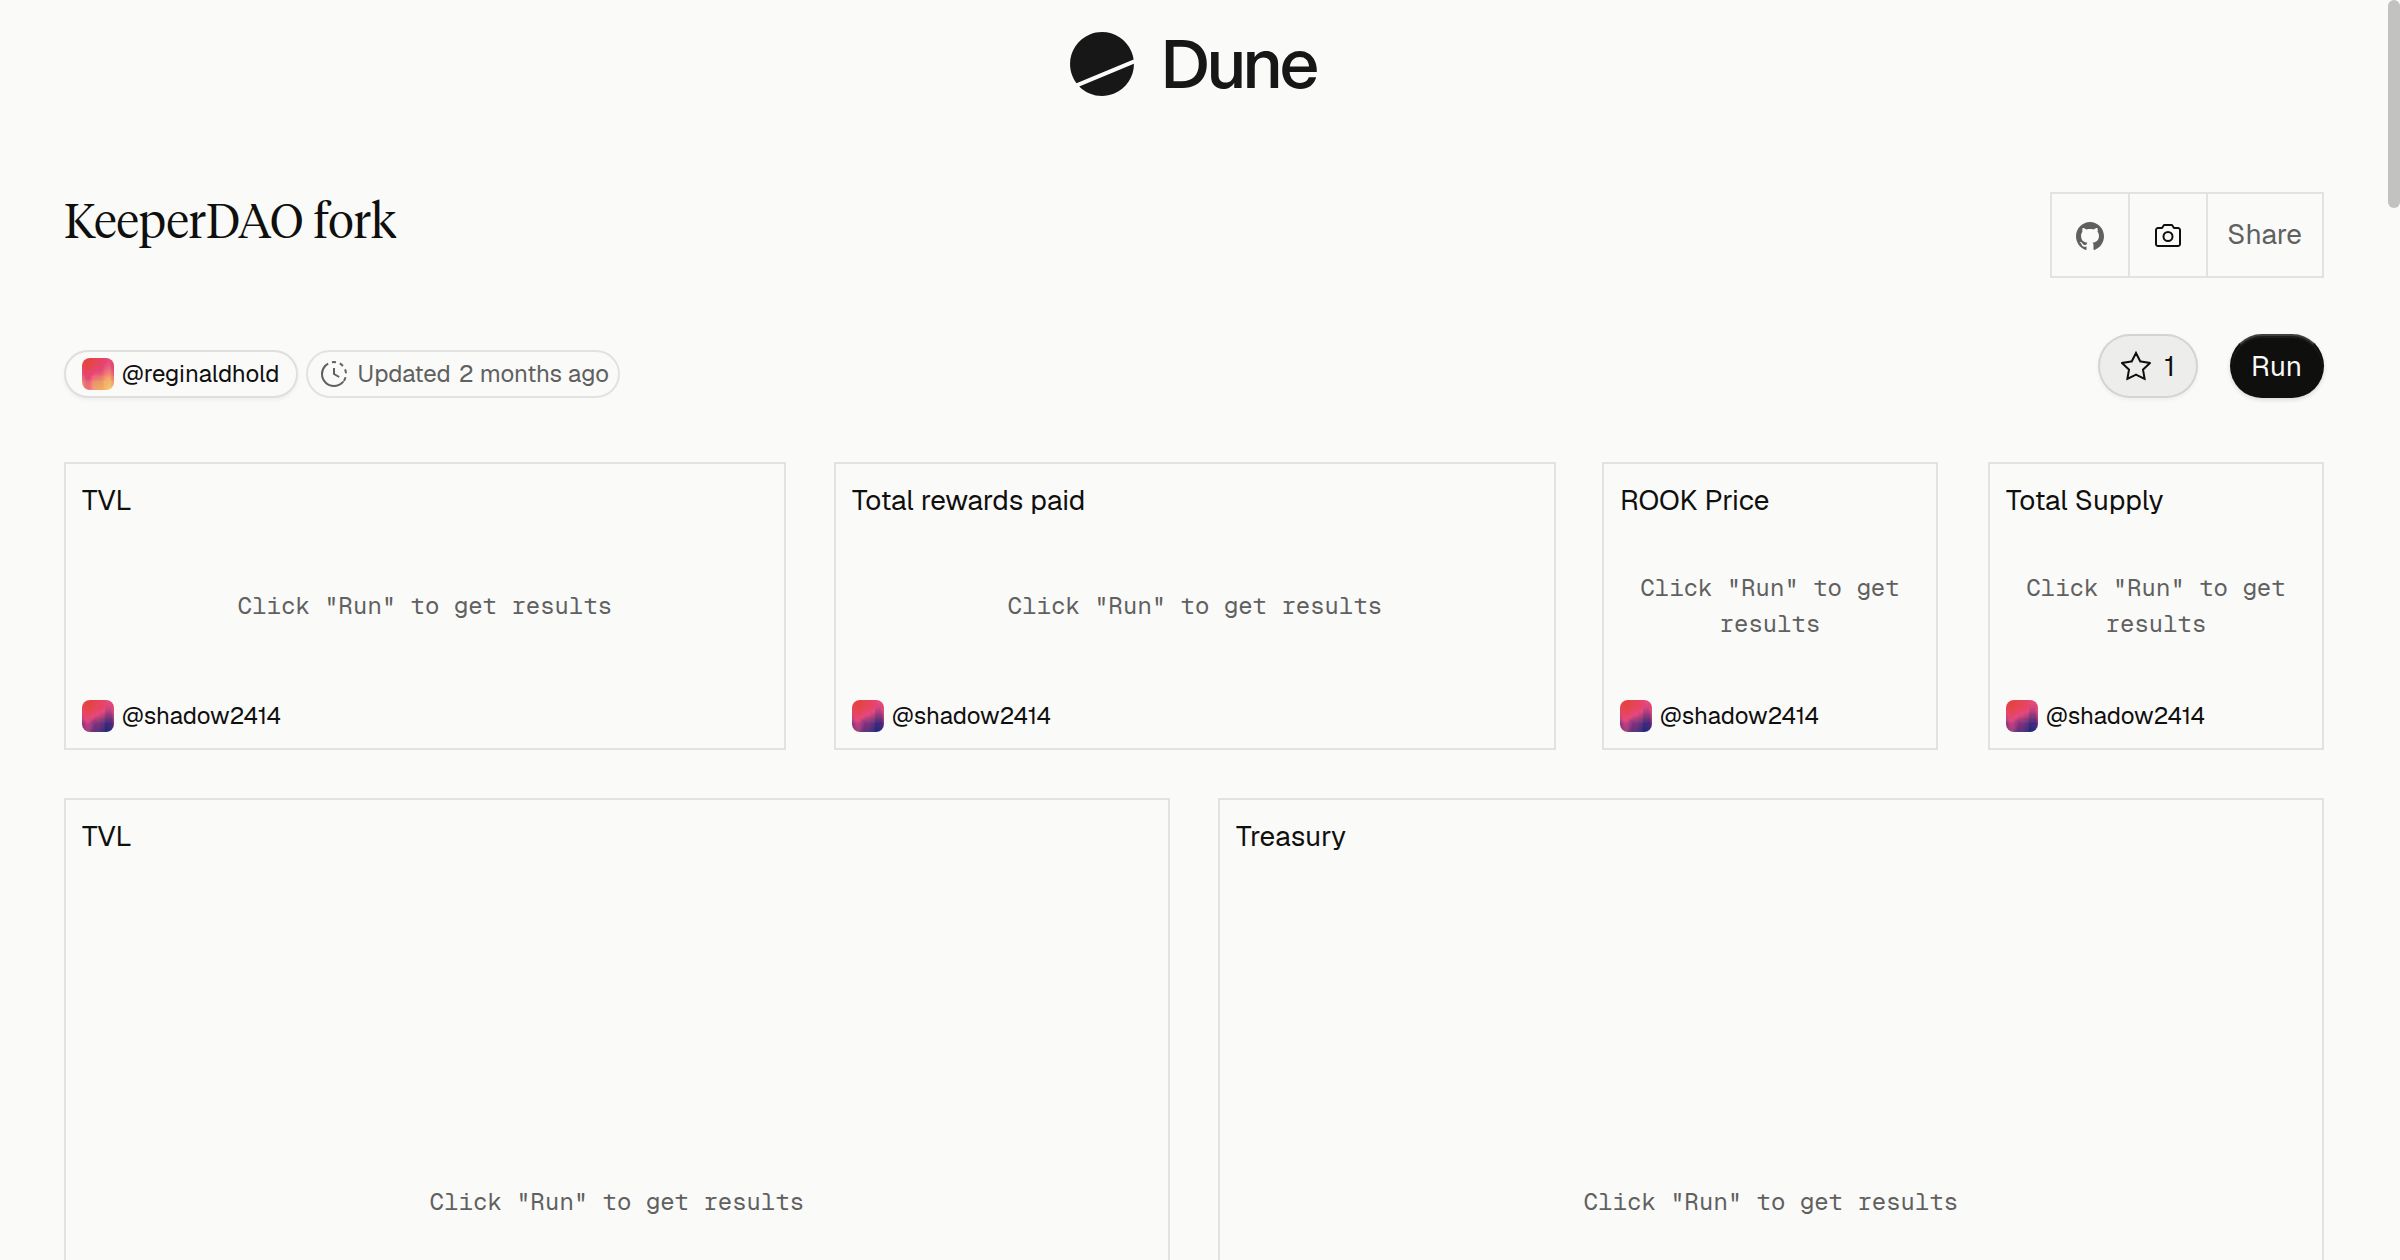Screen dimensions: 2400x1260
Task: Click the star favorite icon
Action: (2135, 367)
